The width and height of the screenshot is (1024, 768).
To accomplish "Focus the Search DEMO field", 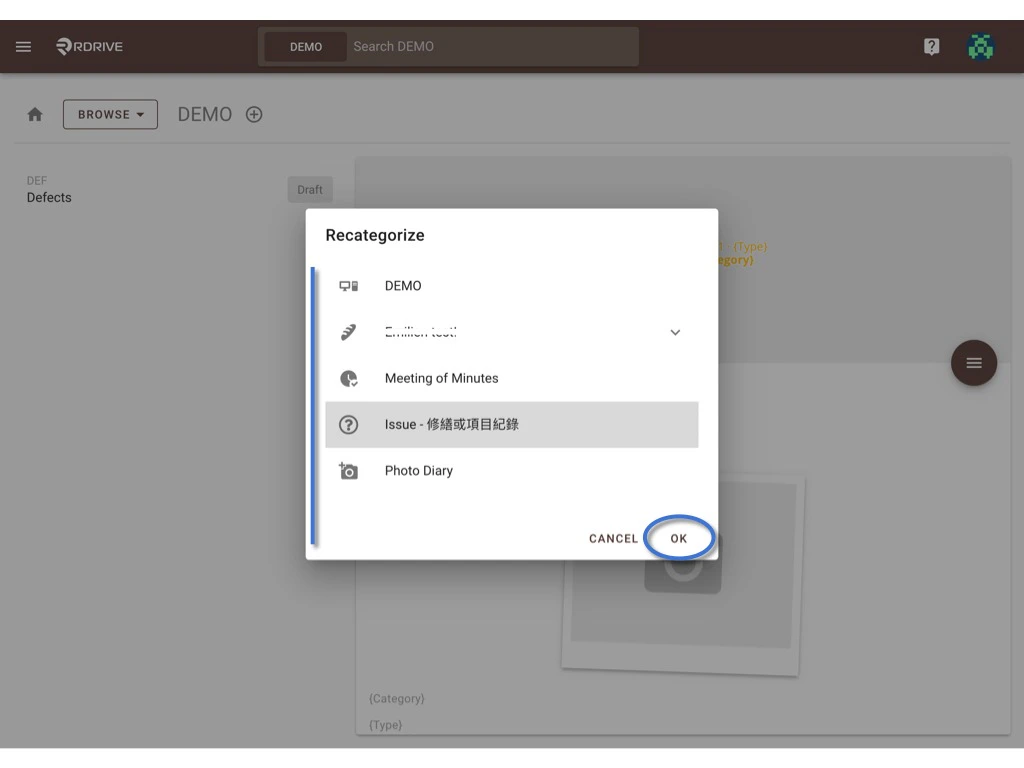I will point(493,47).
